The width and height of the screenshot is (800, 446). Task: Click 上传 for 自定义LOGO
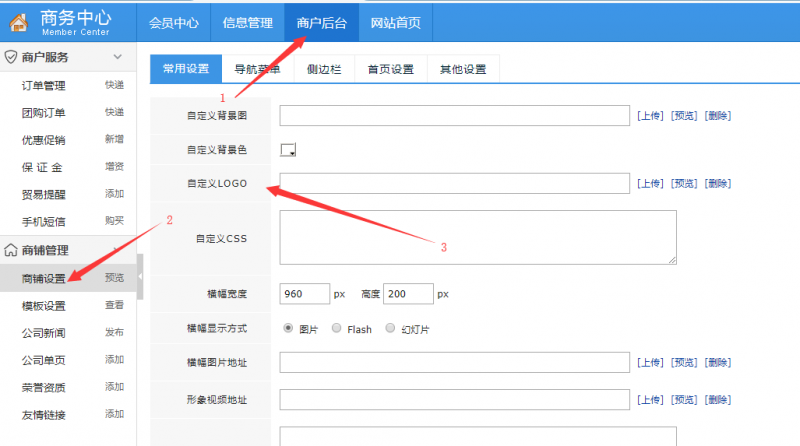(x=650, y=183)
